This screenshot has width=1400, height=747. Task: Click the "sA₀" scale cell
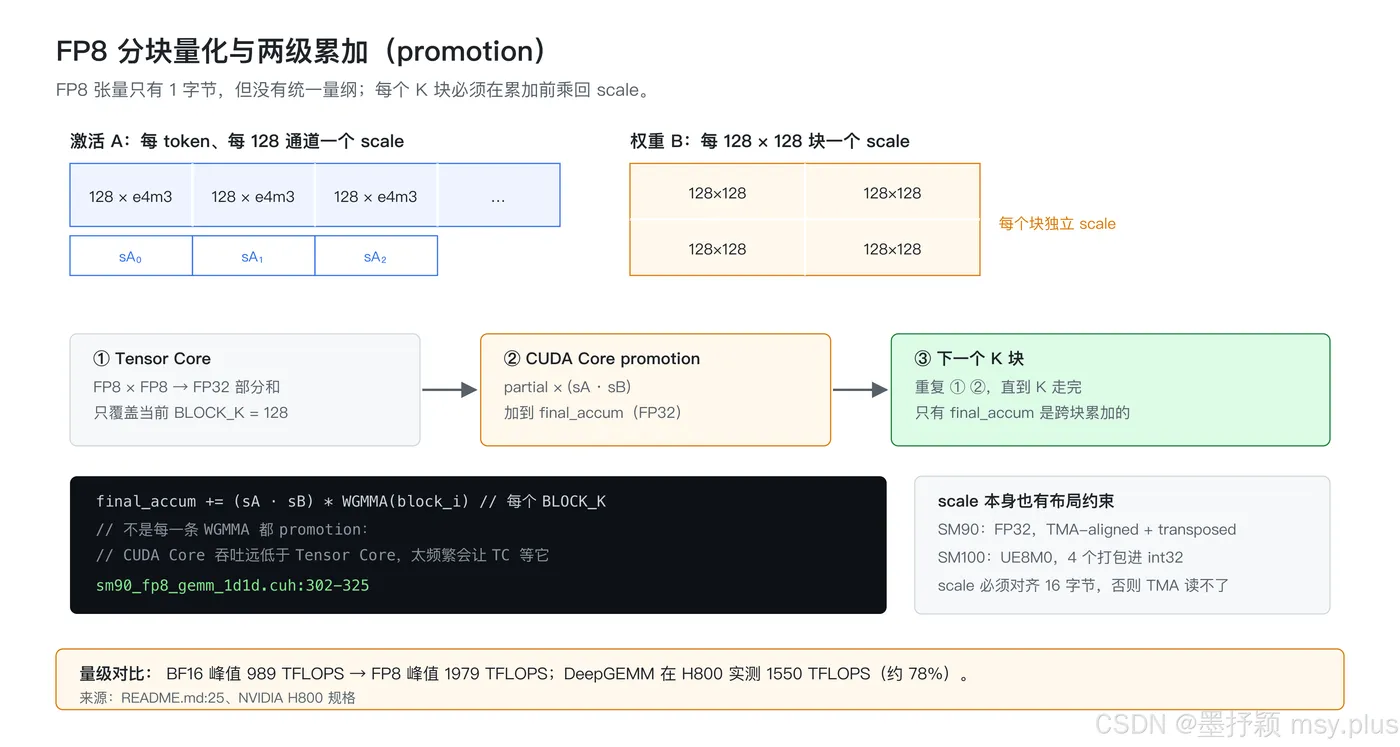click(x=131, y=256)
